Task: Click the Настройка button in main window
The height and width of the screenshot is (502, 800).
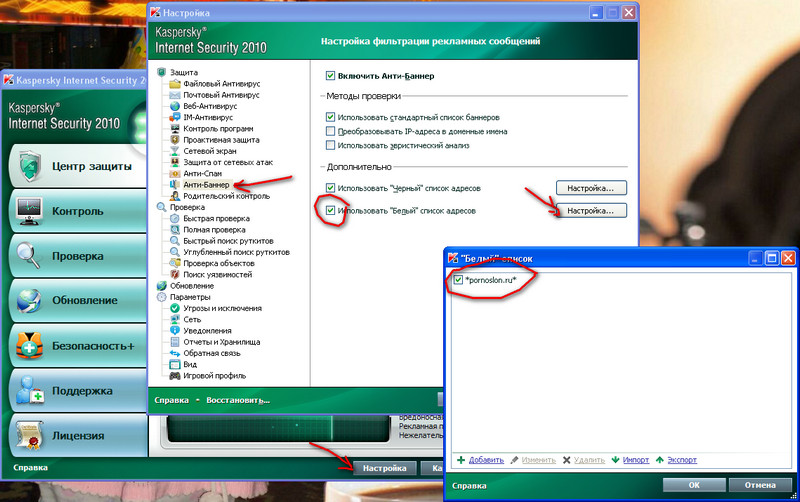Action: point(385,468)
